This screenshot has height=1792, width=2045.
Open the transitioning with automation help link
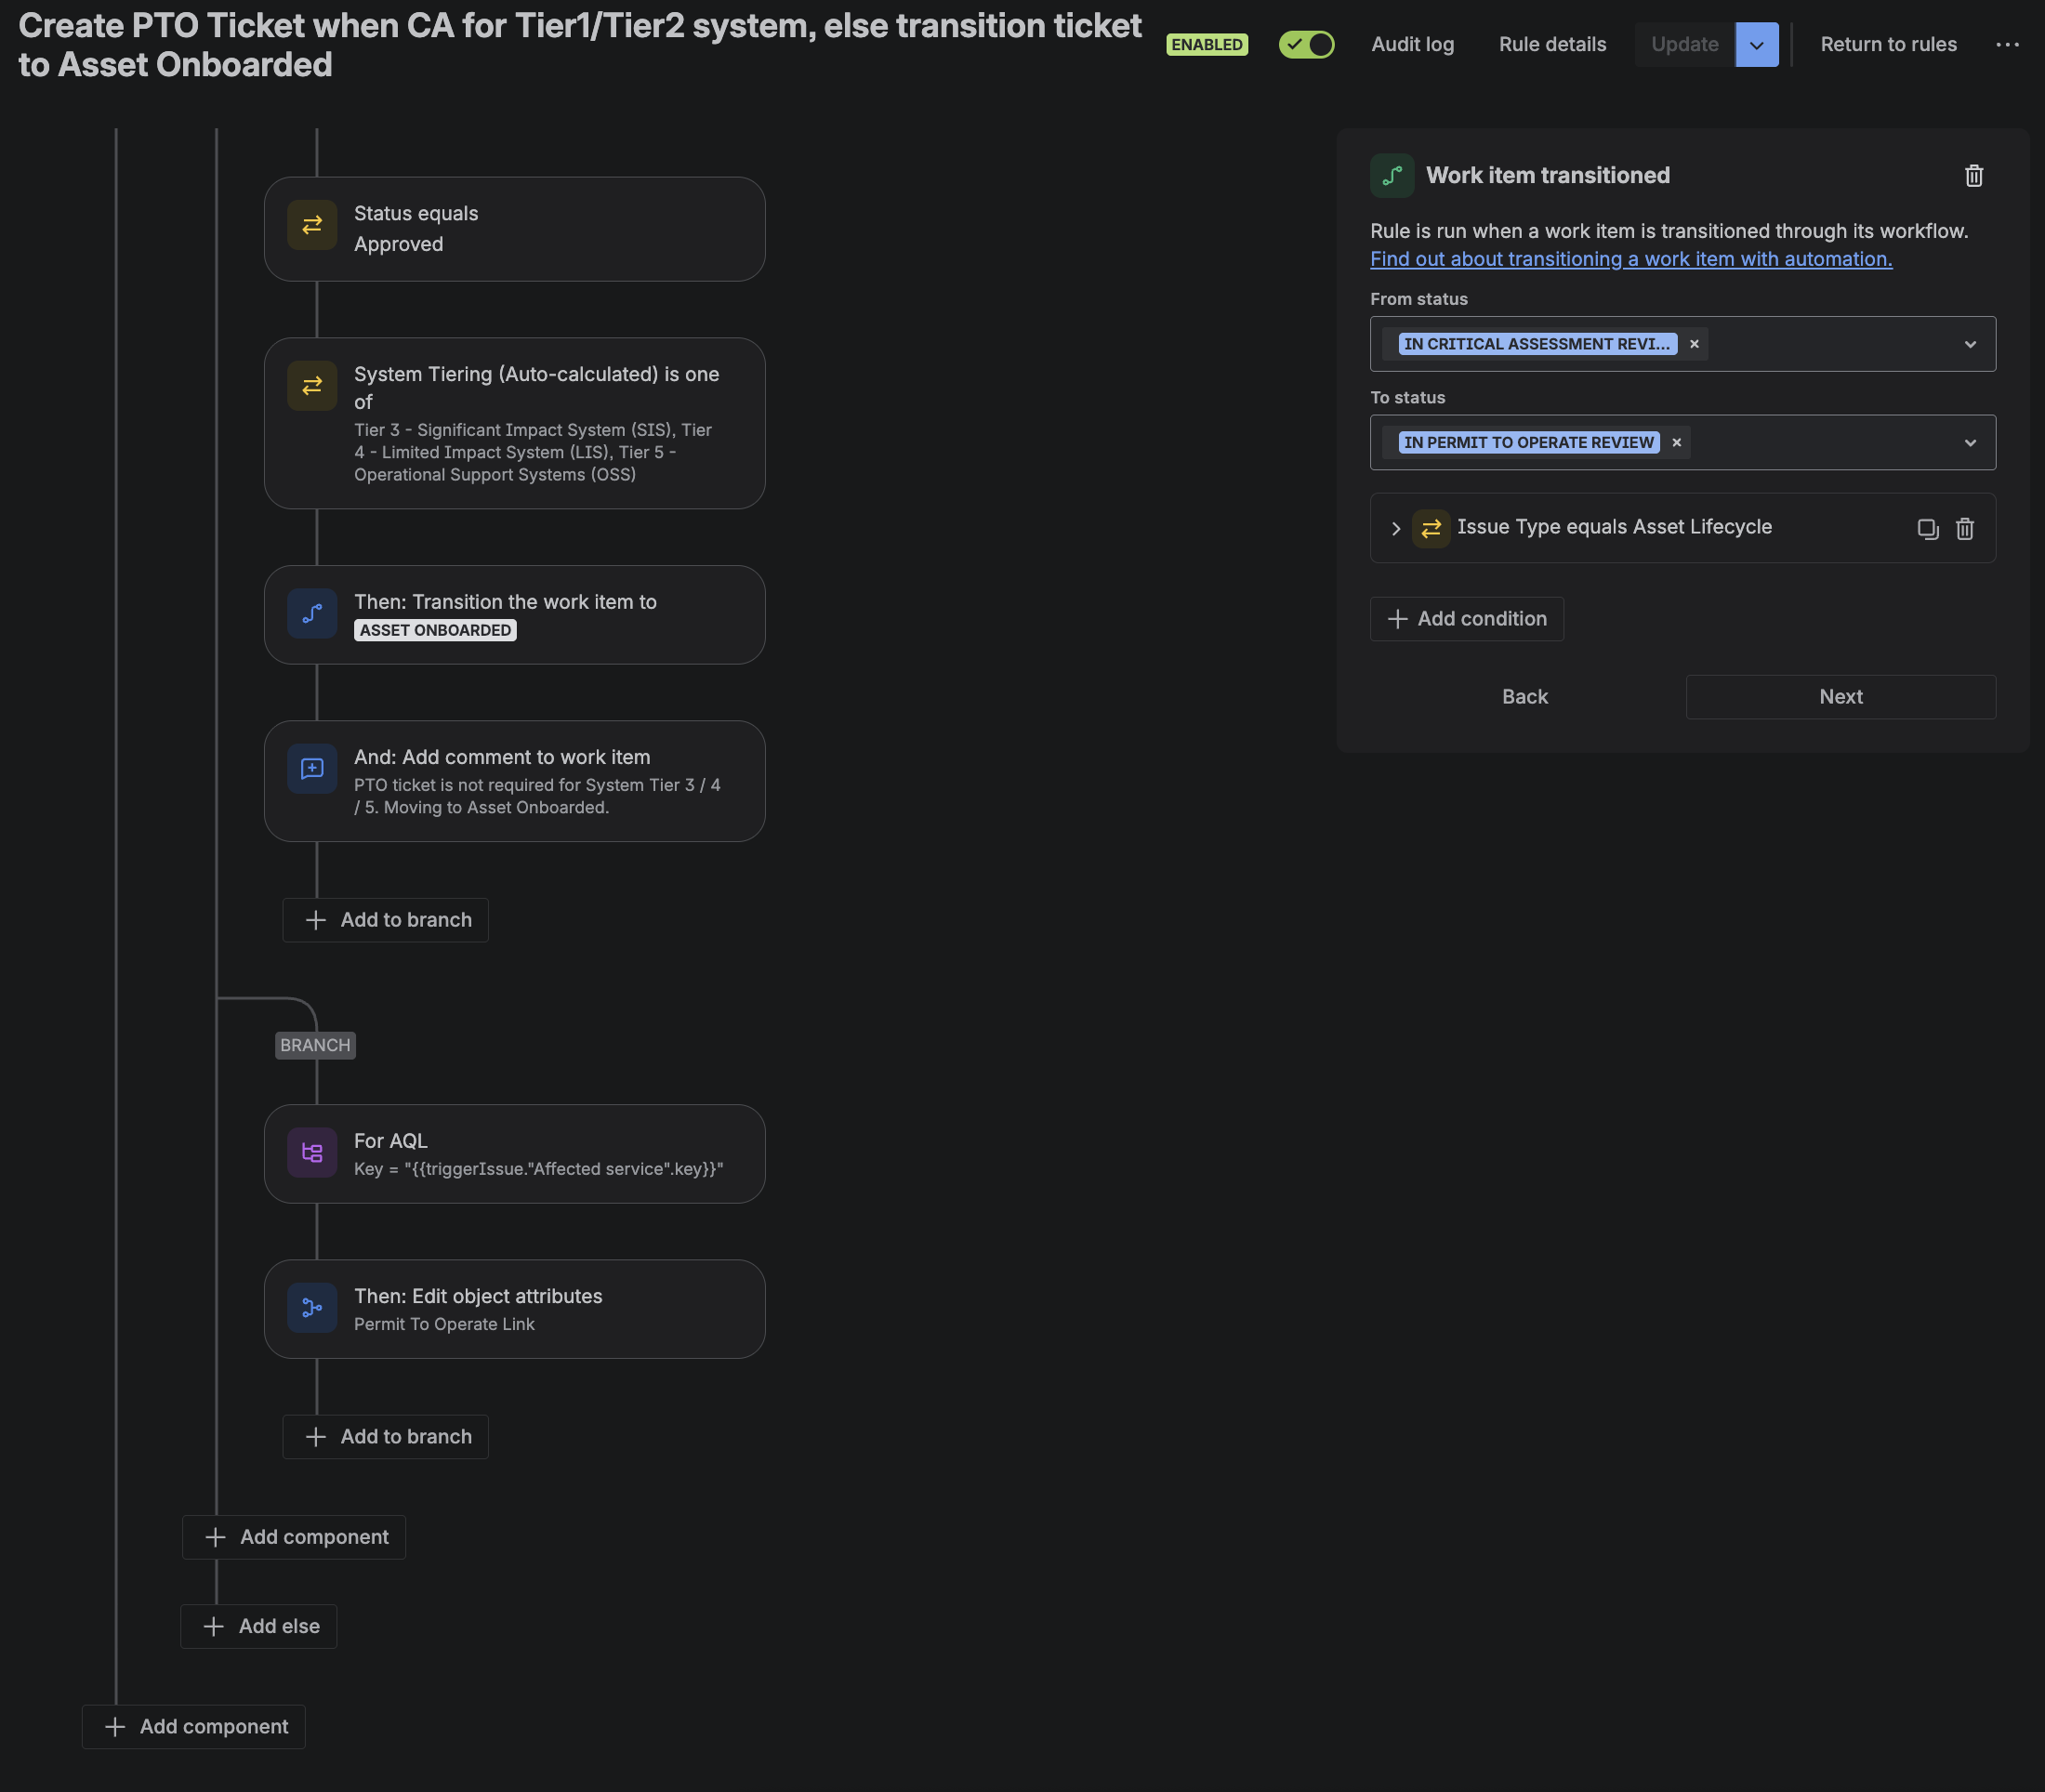1630,259
